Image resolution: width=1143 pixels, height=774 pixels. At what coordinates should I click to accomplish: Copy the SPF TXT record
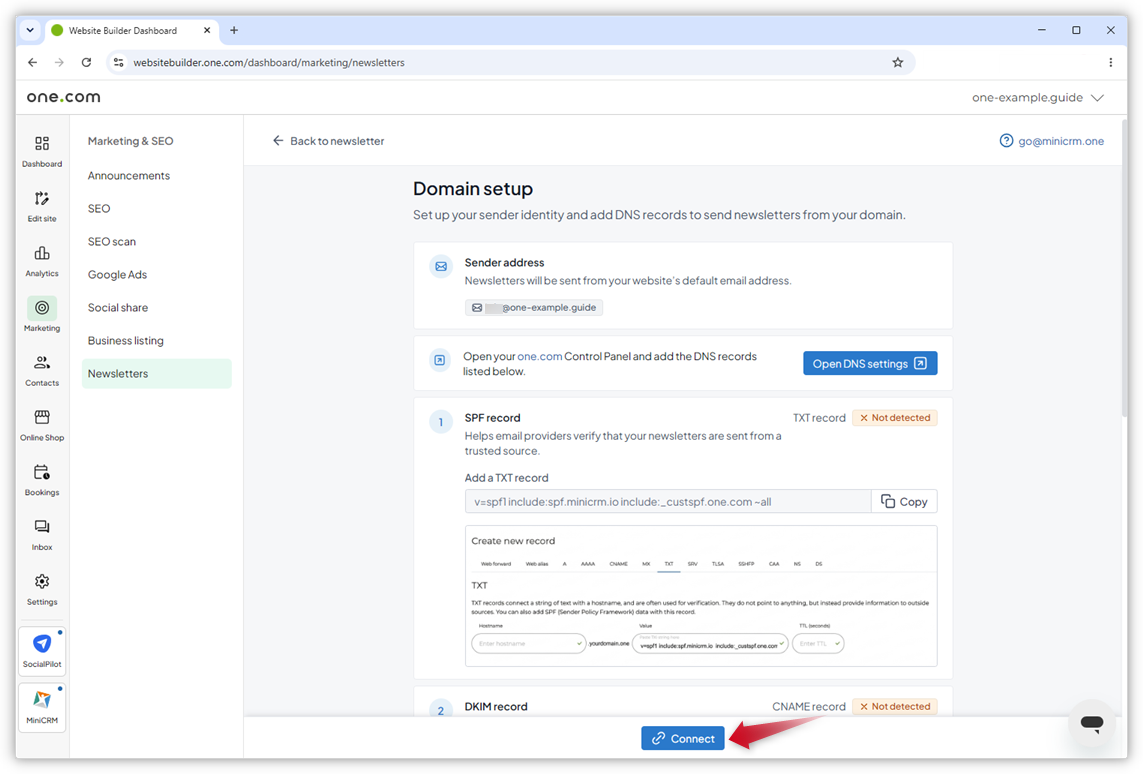(904, 501)
